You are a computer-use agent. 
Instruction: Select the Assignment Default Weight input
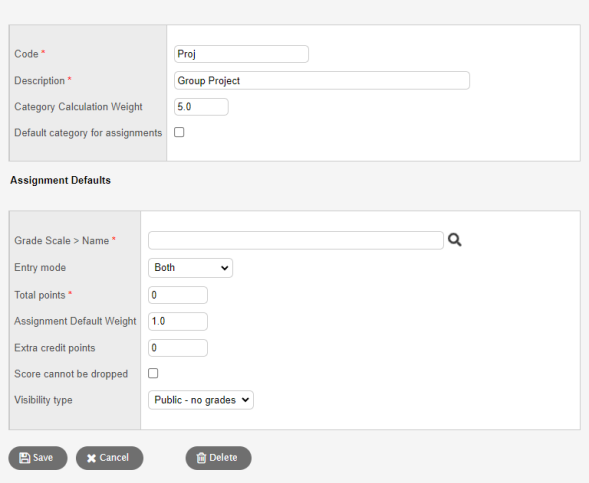[x=178, y=321]
